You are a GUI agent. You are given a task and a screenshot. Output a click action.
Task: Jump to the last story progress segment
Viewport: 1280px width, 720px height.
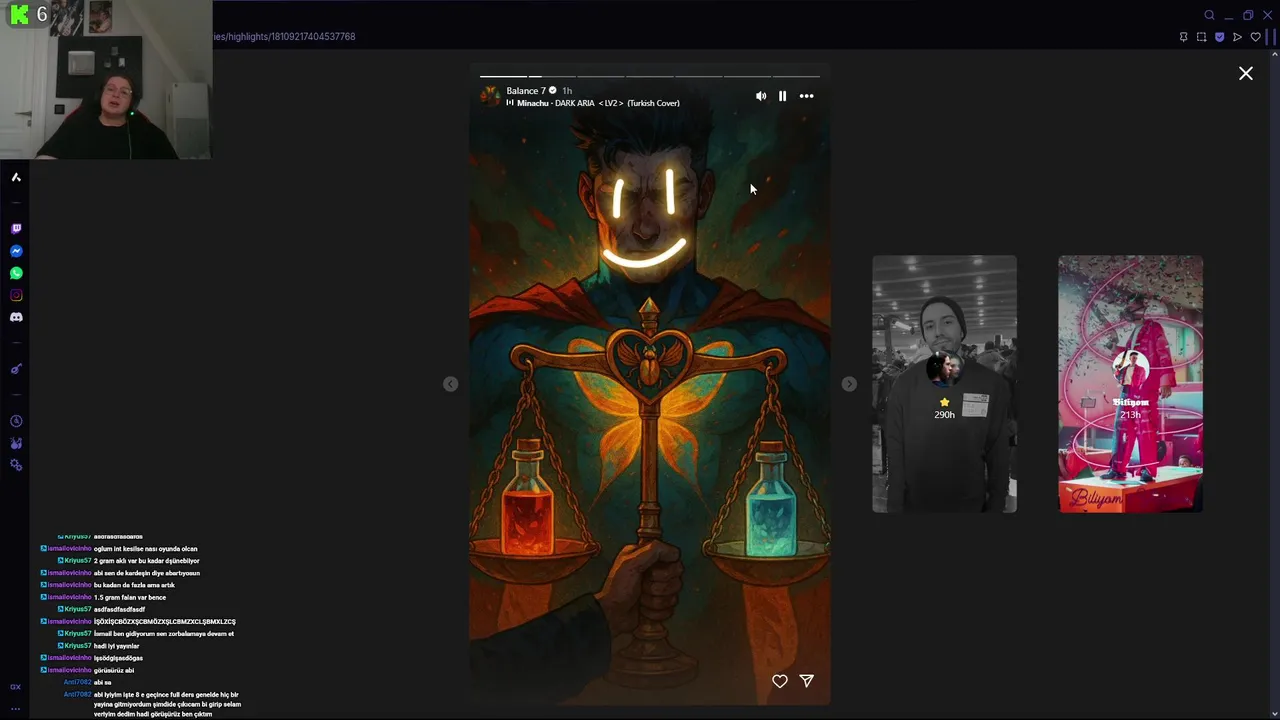tap(796, 76)
